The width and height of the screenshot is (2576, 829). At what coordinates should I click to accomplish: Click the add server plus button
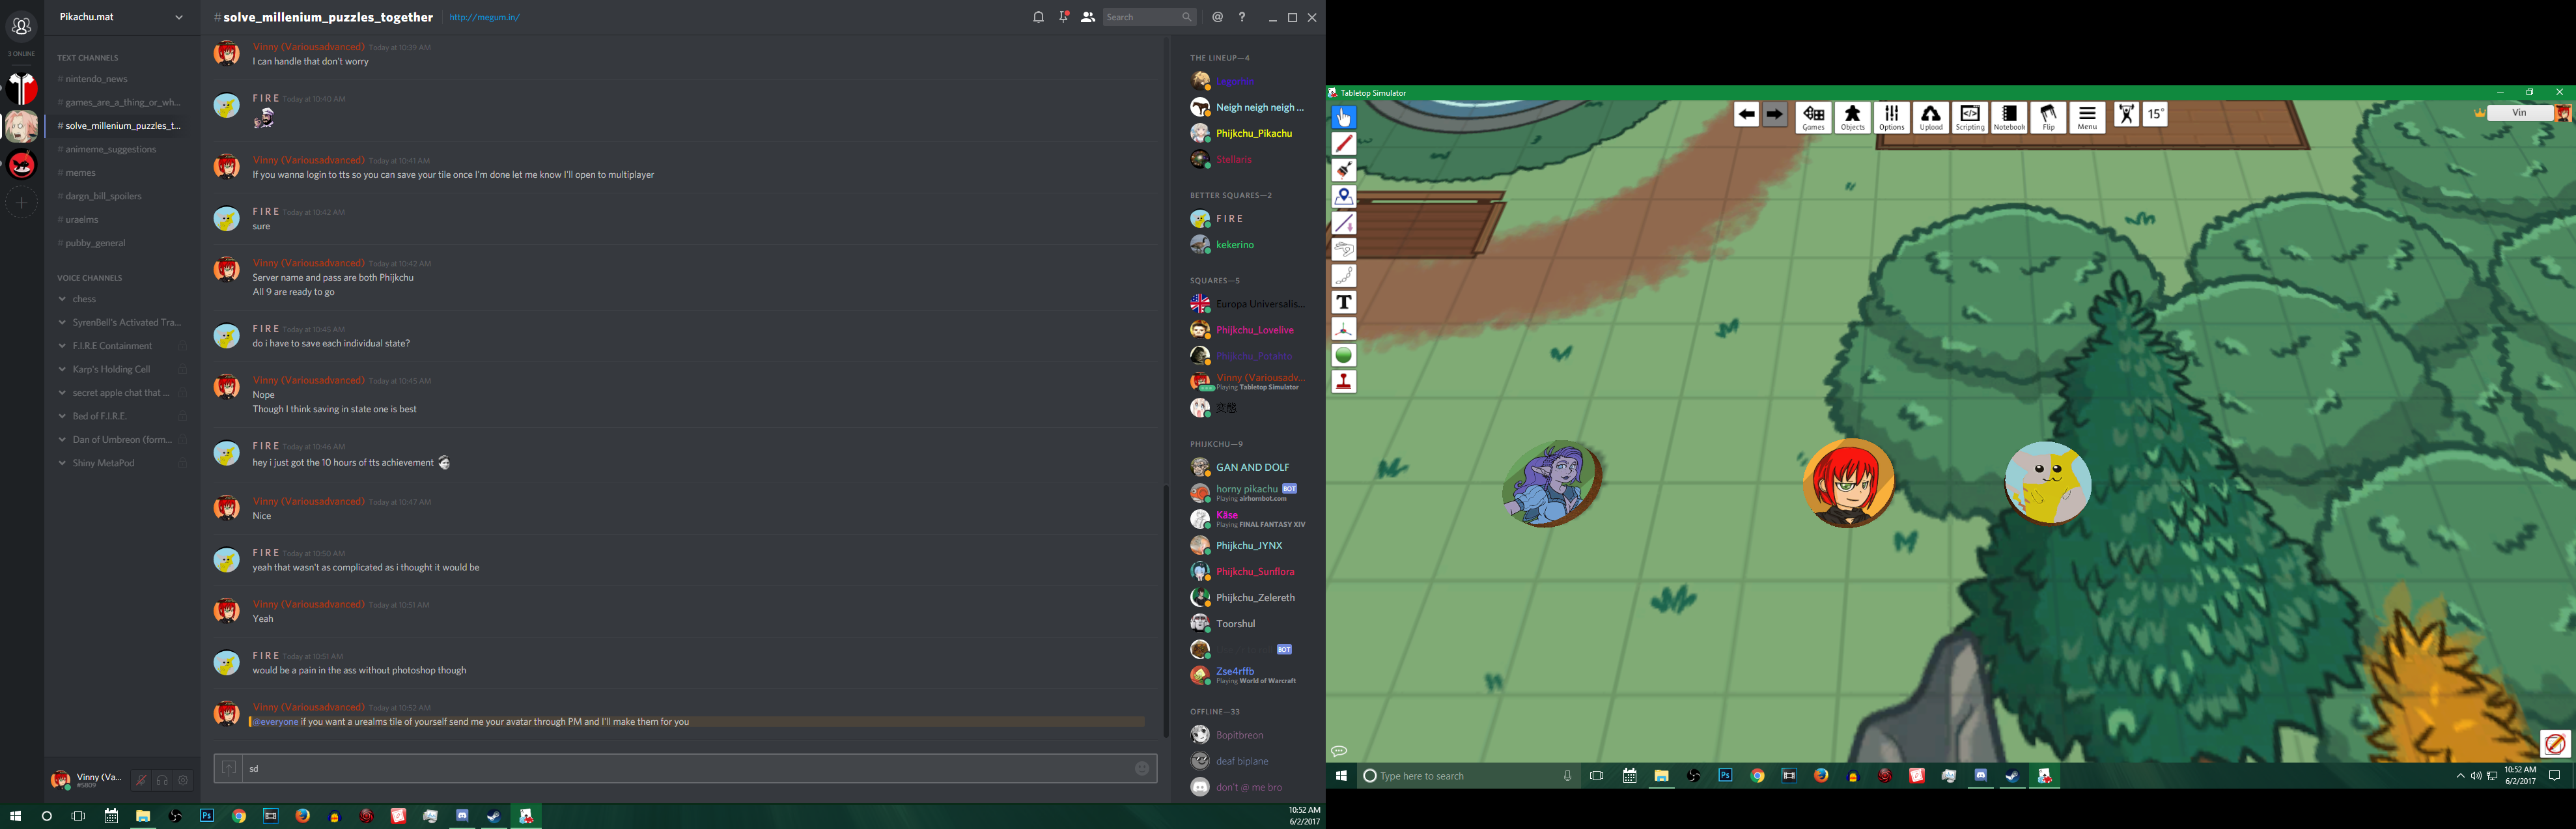(x=21, y=202)
